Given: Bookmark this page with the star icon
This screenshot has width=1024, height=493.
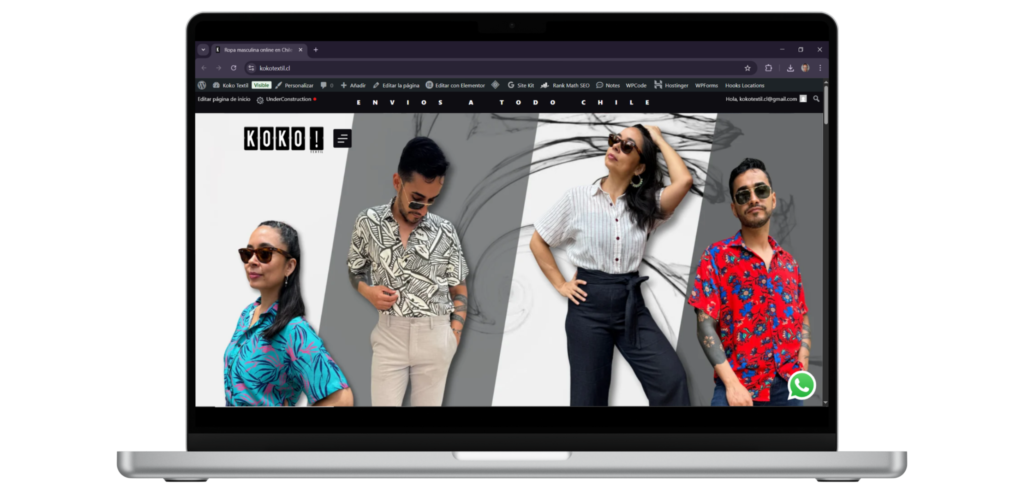Looking at the screenshot, I should [747, 68].
